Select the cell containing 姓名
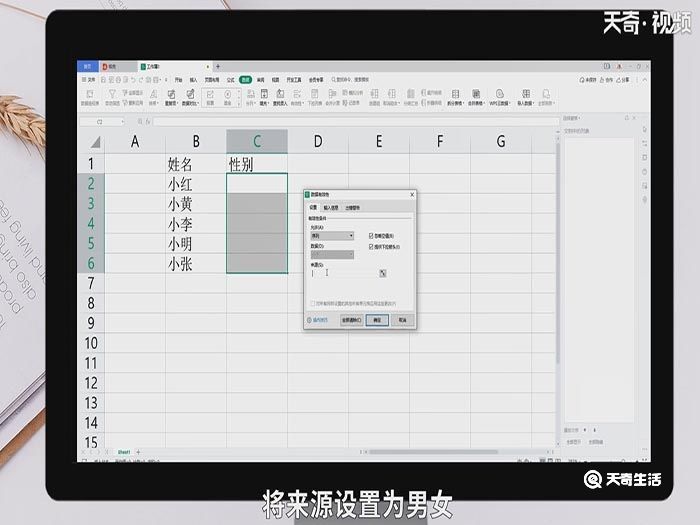 [196, 164]
